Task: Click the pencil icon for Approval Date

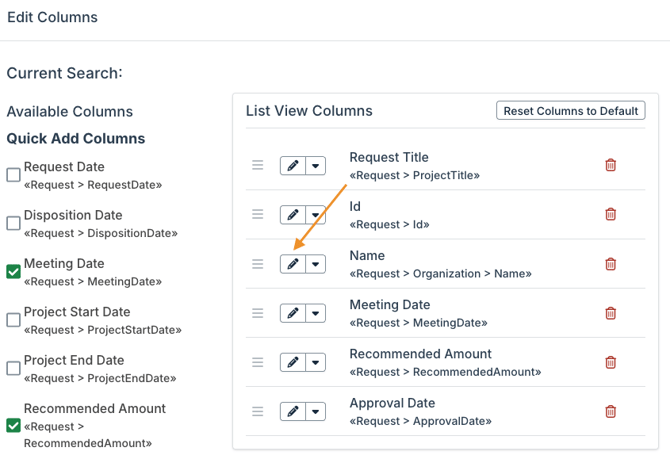Action: [292, 411]
